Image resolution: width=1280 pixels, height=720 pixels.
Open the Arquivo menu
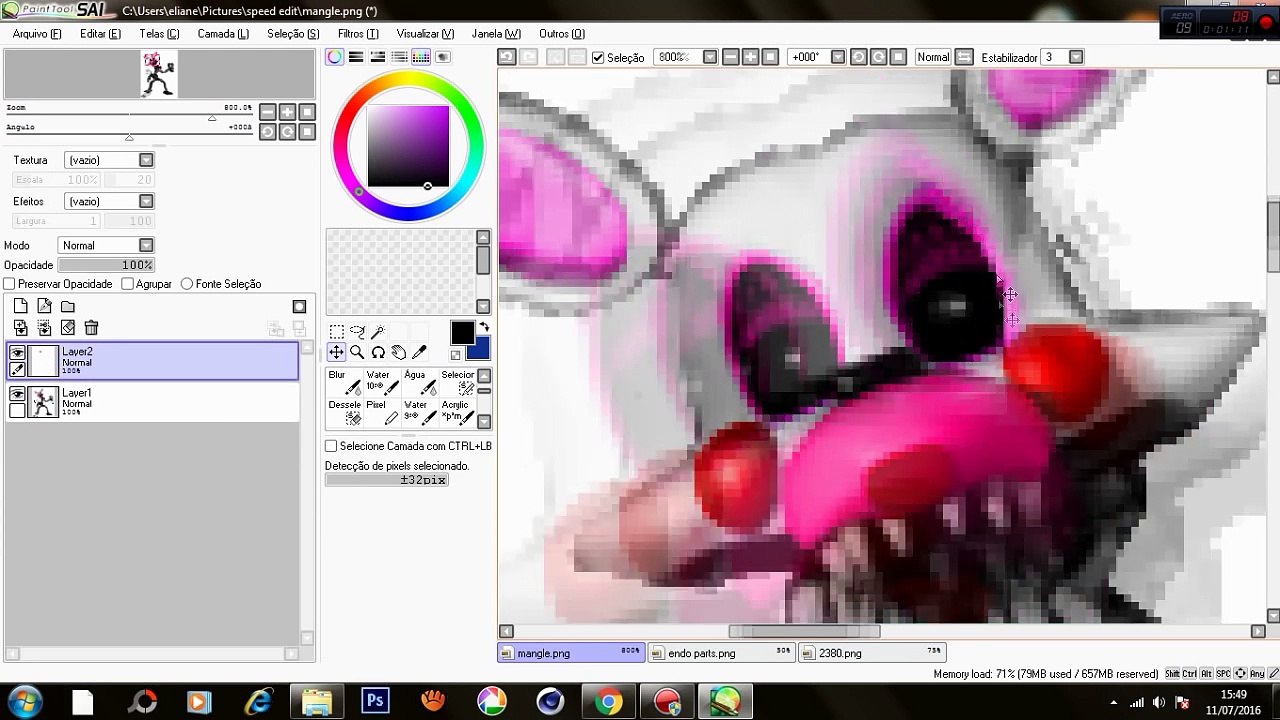[37, 33]
